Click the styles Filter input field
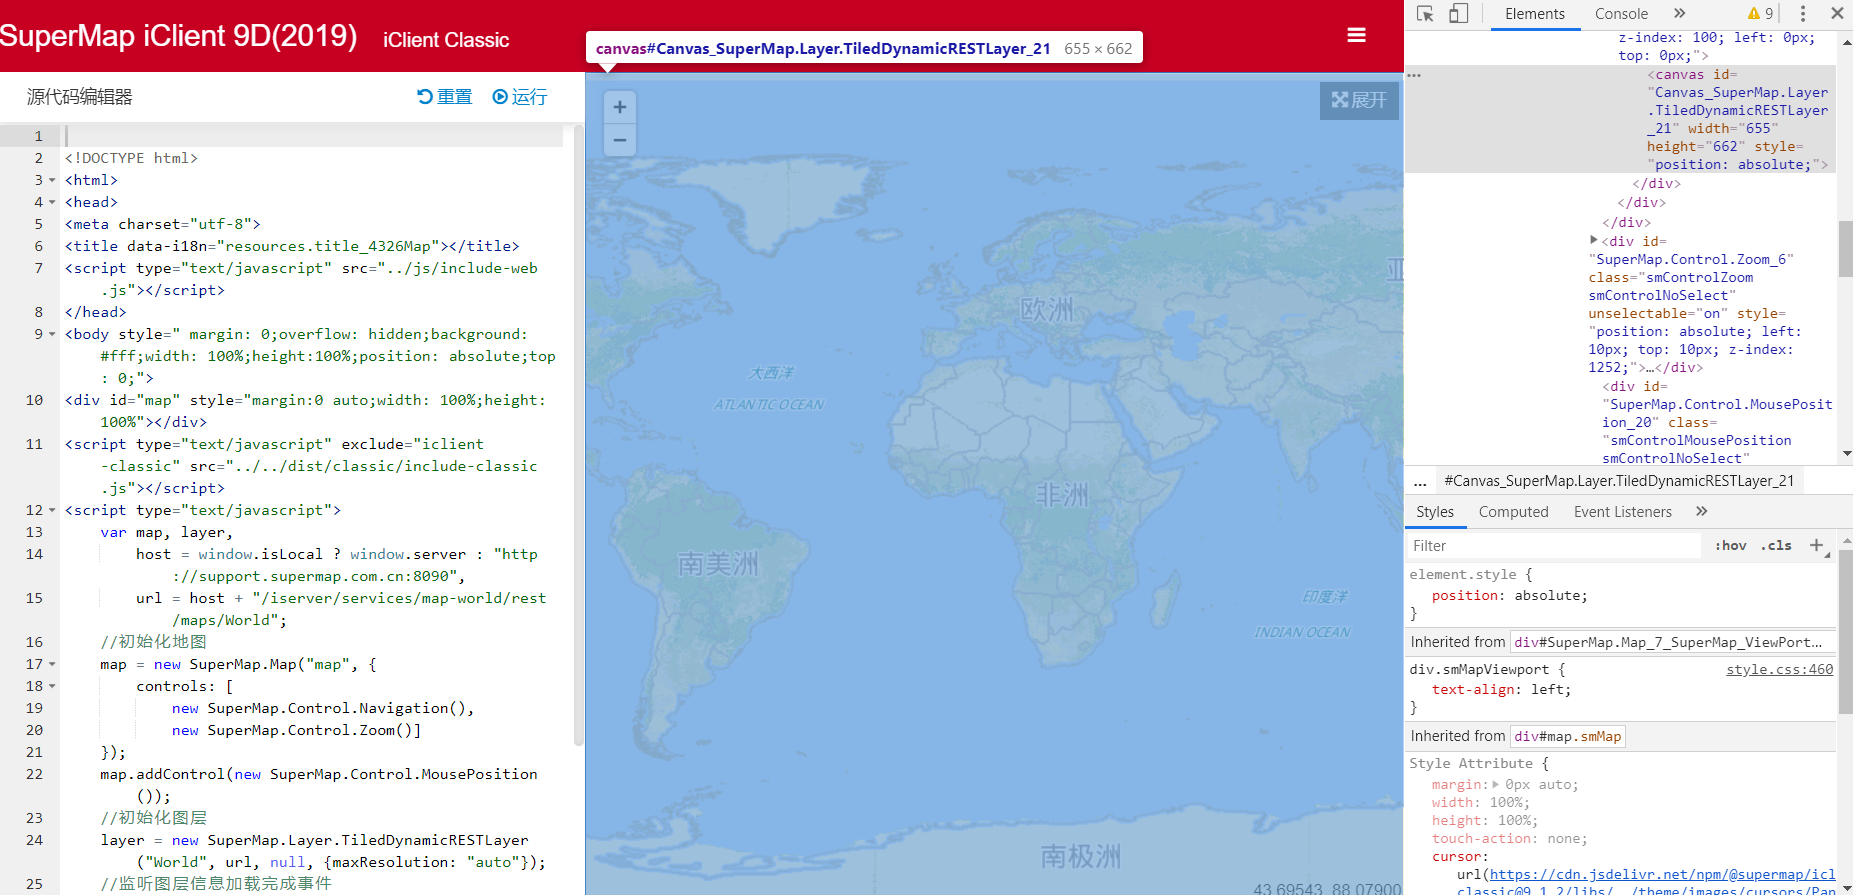 (x=1553, y=546)
